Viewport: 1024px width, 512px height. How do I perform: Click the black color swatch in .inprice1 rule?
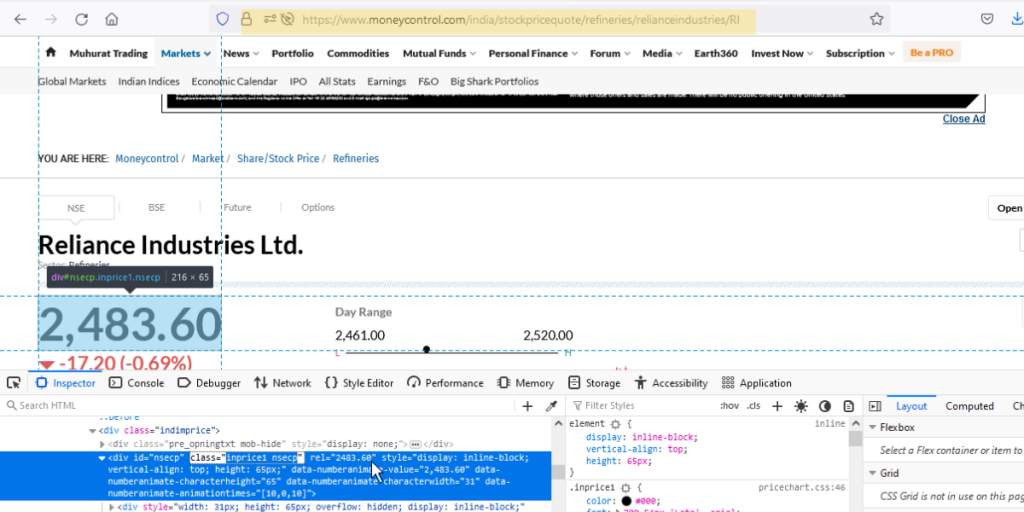coord(627,501)
